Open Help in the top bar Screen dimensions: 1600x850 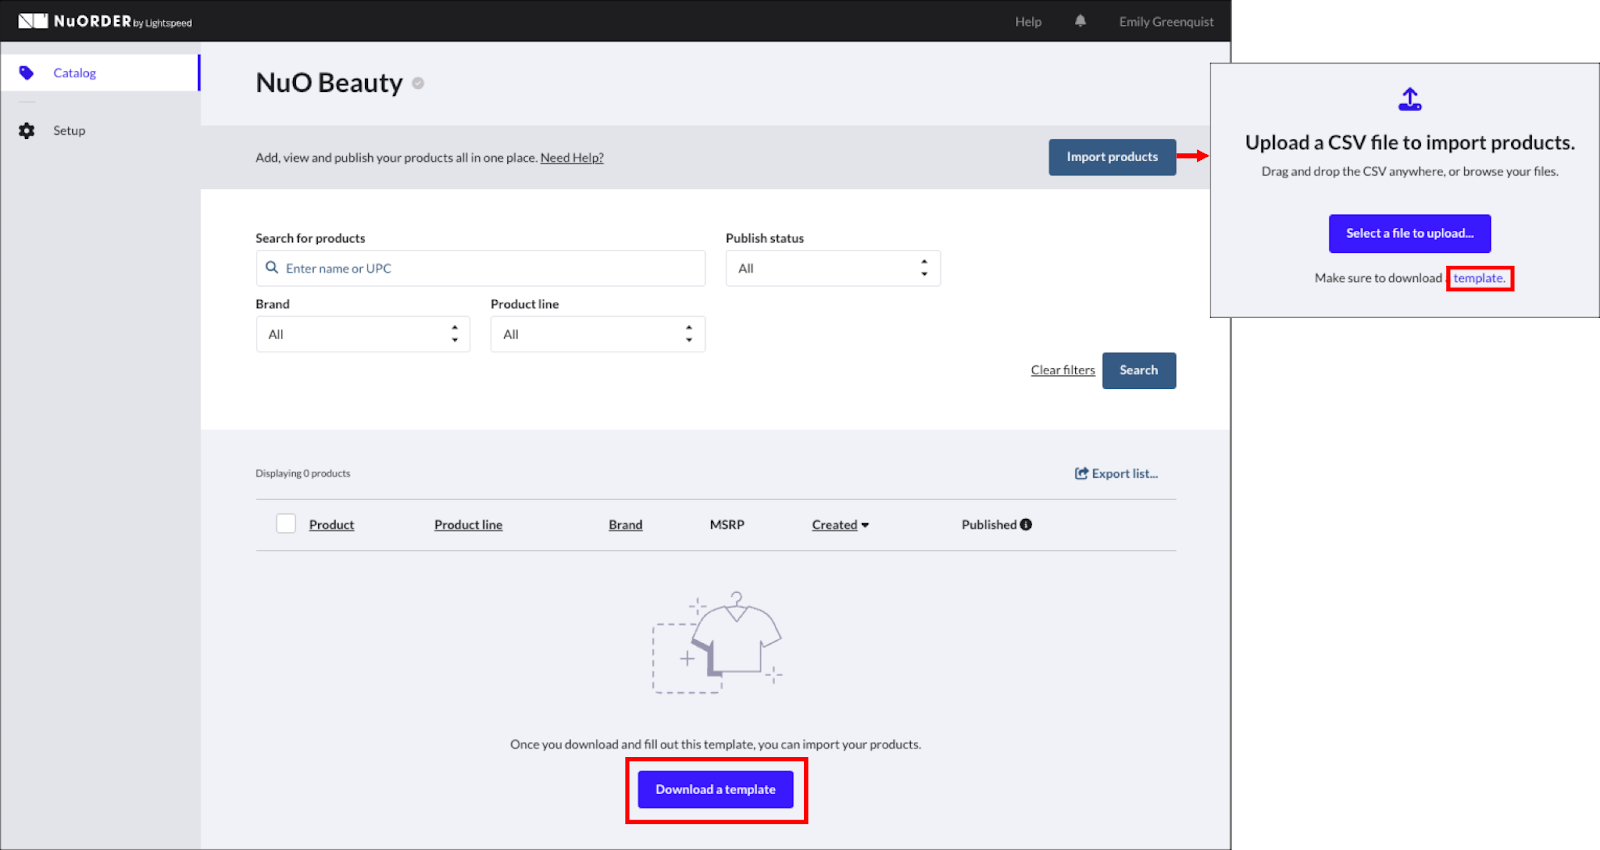click(1028, 22)
